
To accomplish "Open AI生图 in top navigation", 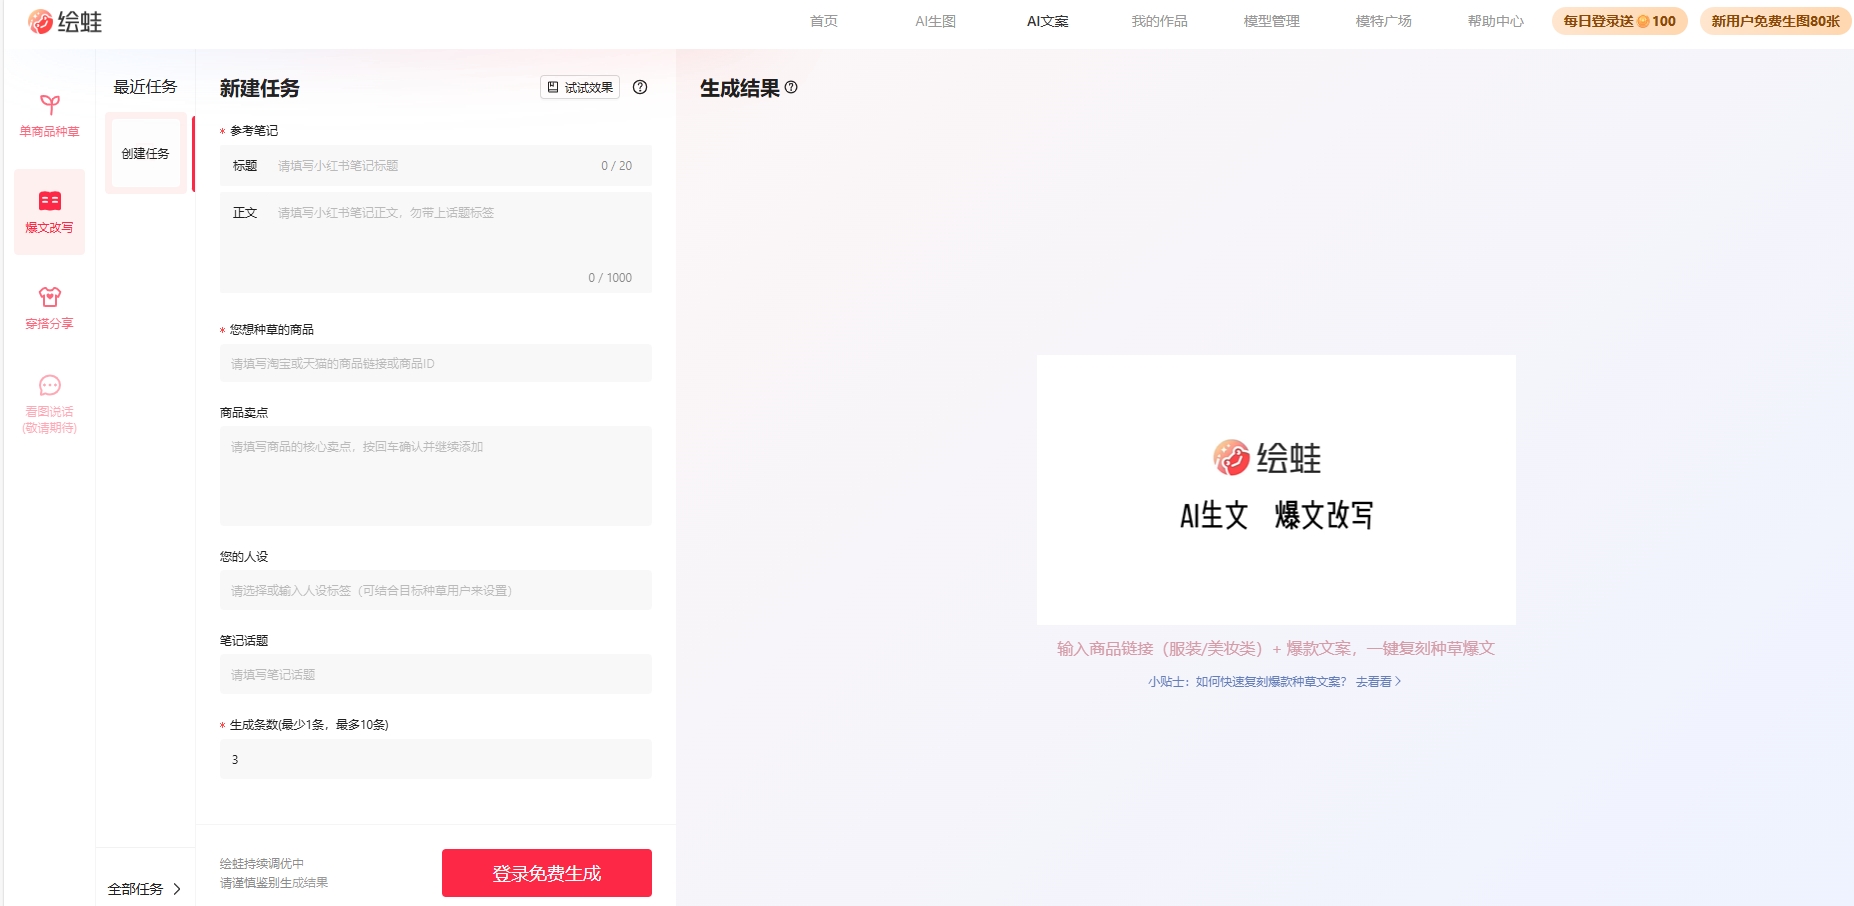I will [936, 21].
